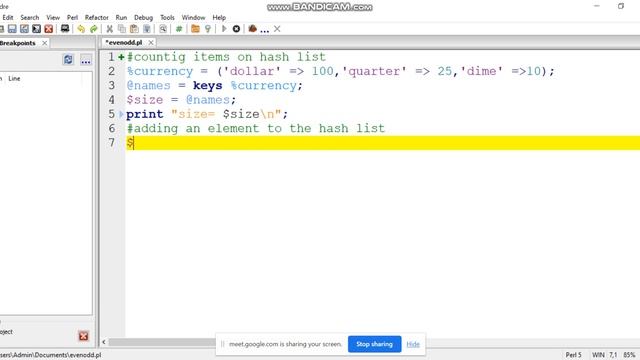Open the Edit menu

click(x=8, y=18)
